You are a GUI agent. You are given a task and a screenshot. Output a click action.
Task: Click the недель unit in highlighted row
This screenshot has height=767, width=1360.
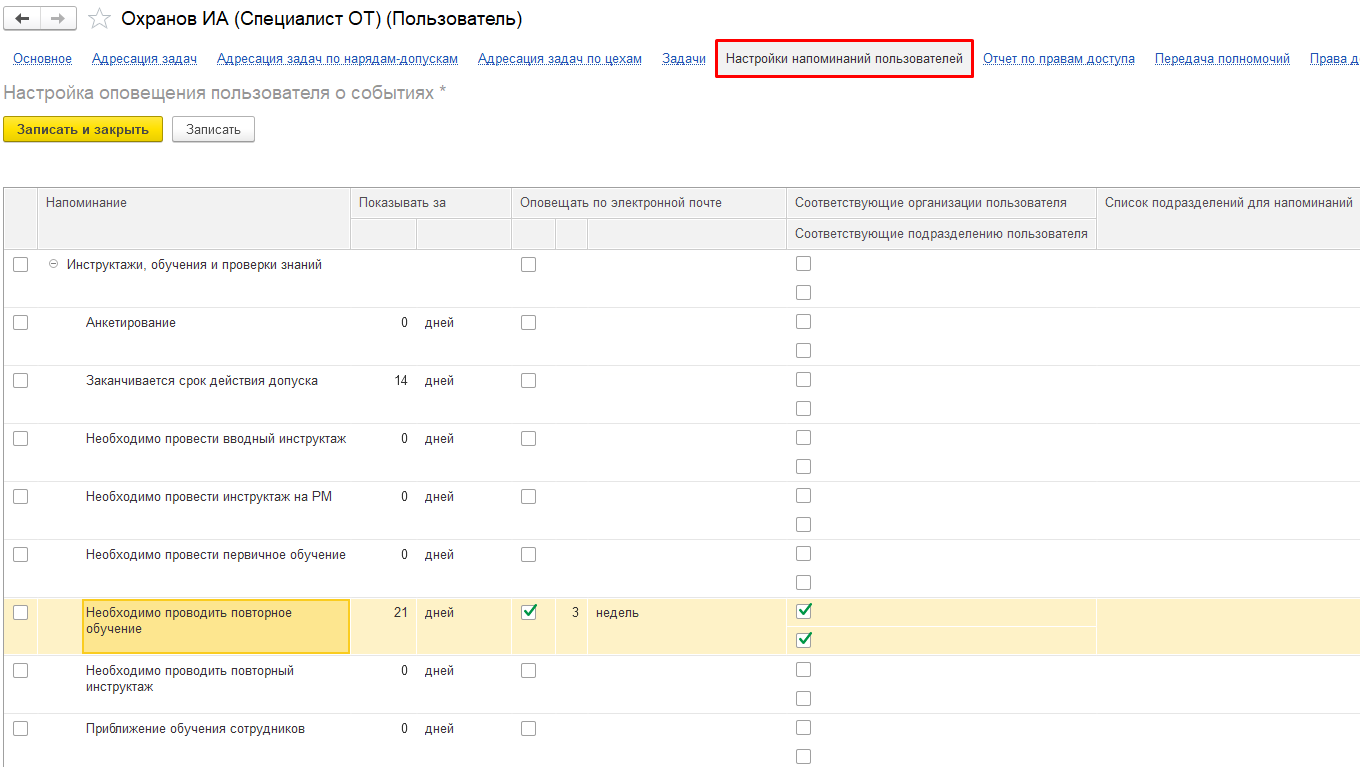[617, 613]
